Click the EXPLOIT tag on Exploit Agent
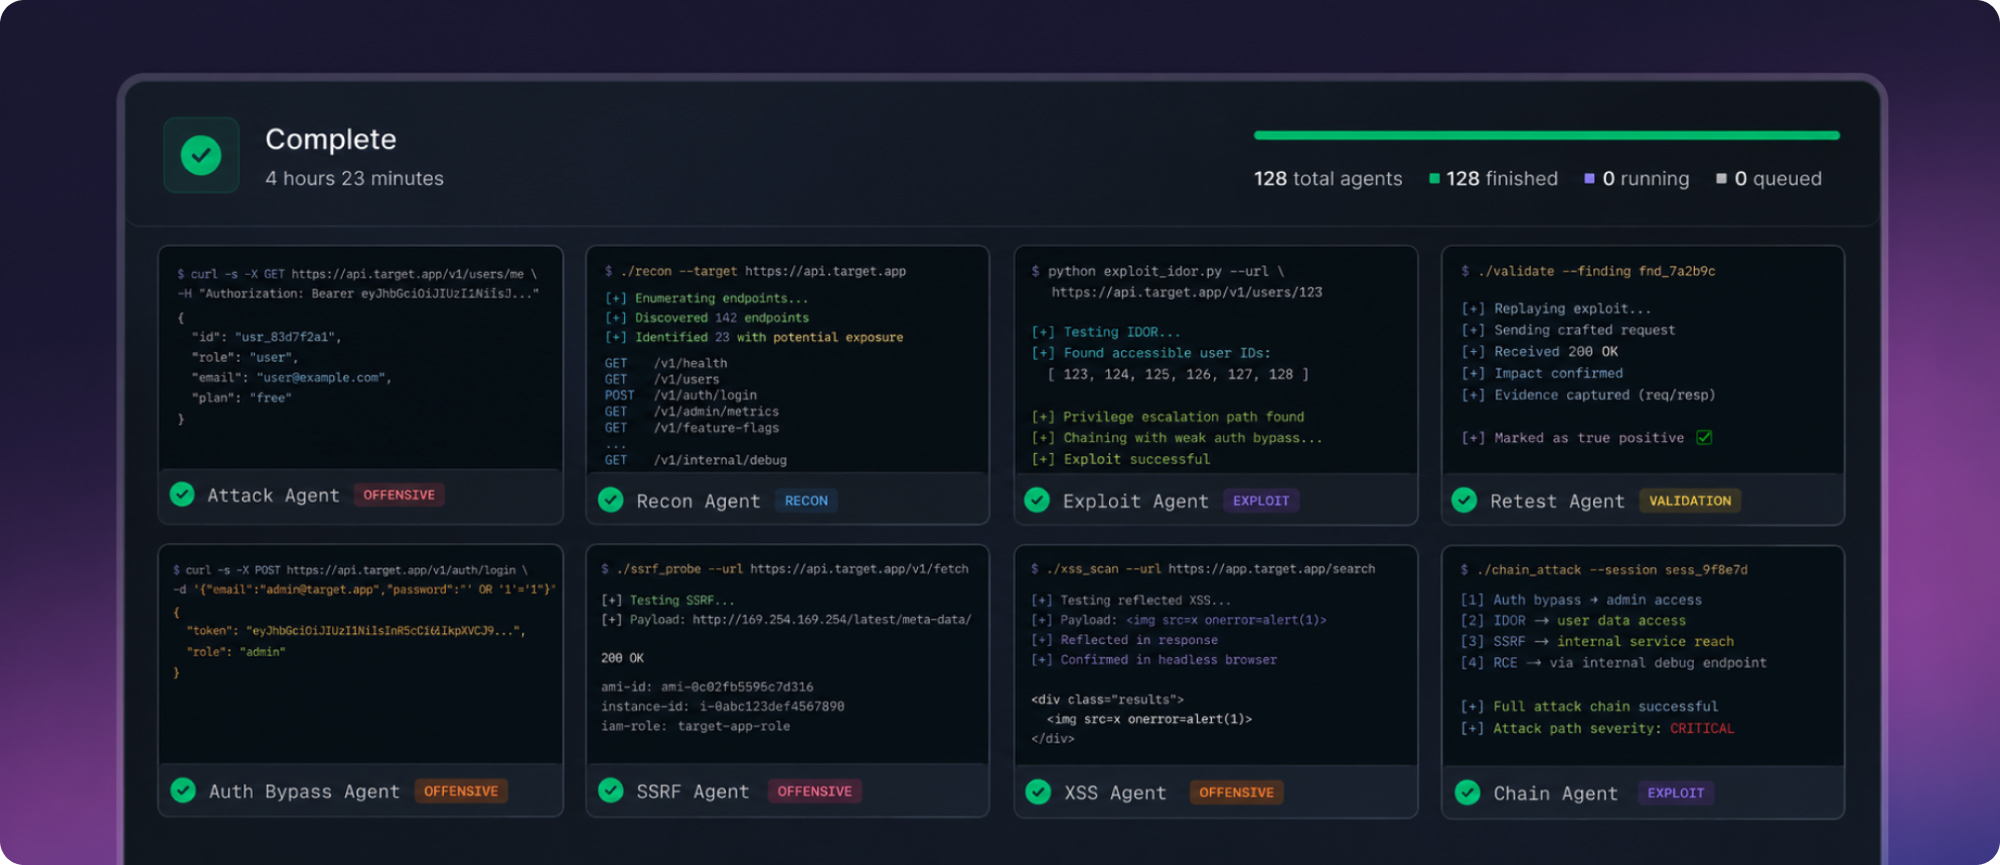 click(1261, 500)
